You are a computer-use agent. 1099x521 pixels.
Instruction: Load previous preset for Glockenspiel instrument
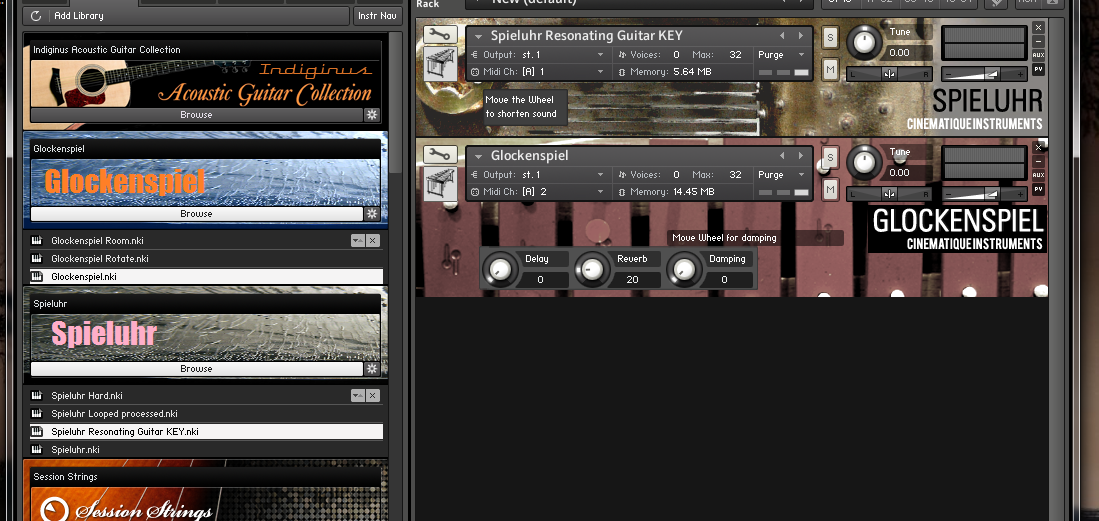click(783, 156)
